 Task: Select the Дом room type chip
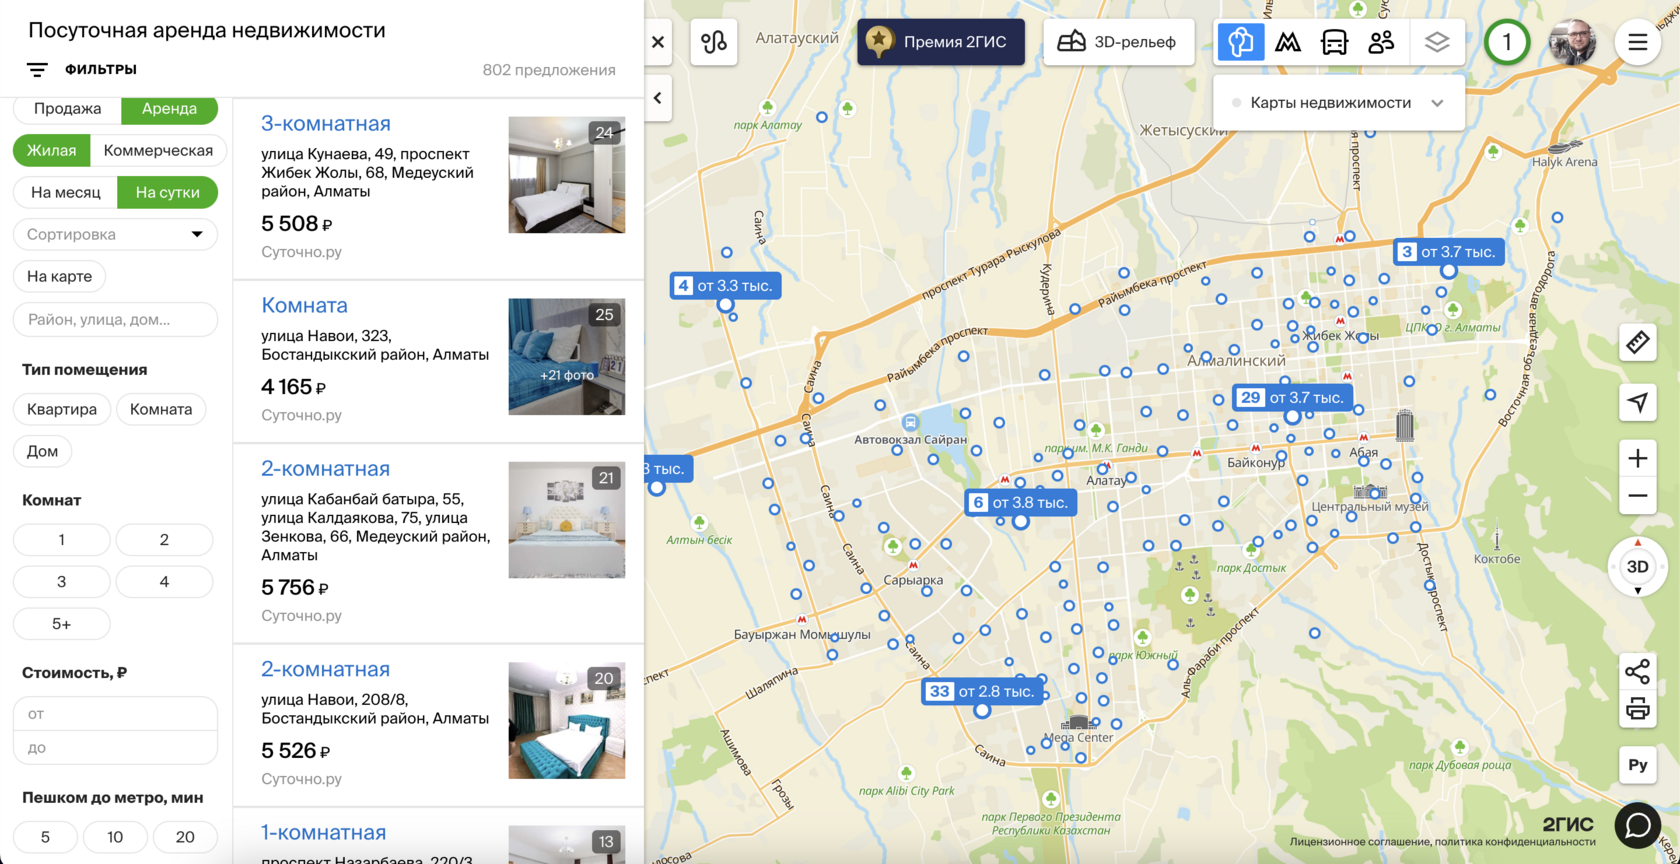click(42, 451)
